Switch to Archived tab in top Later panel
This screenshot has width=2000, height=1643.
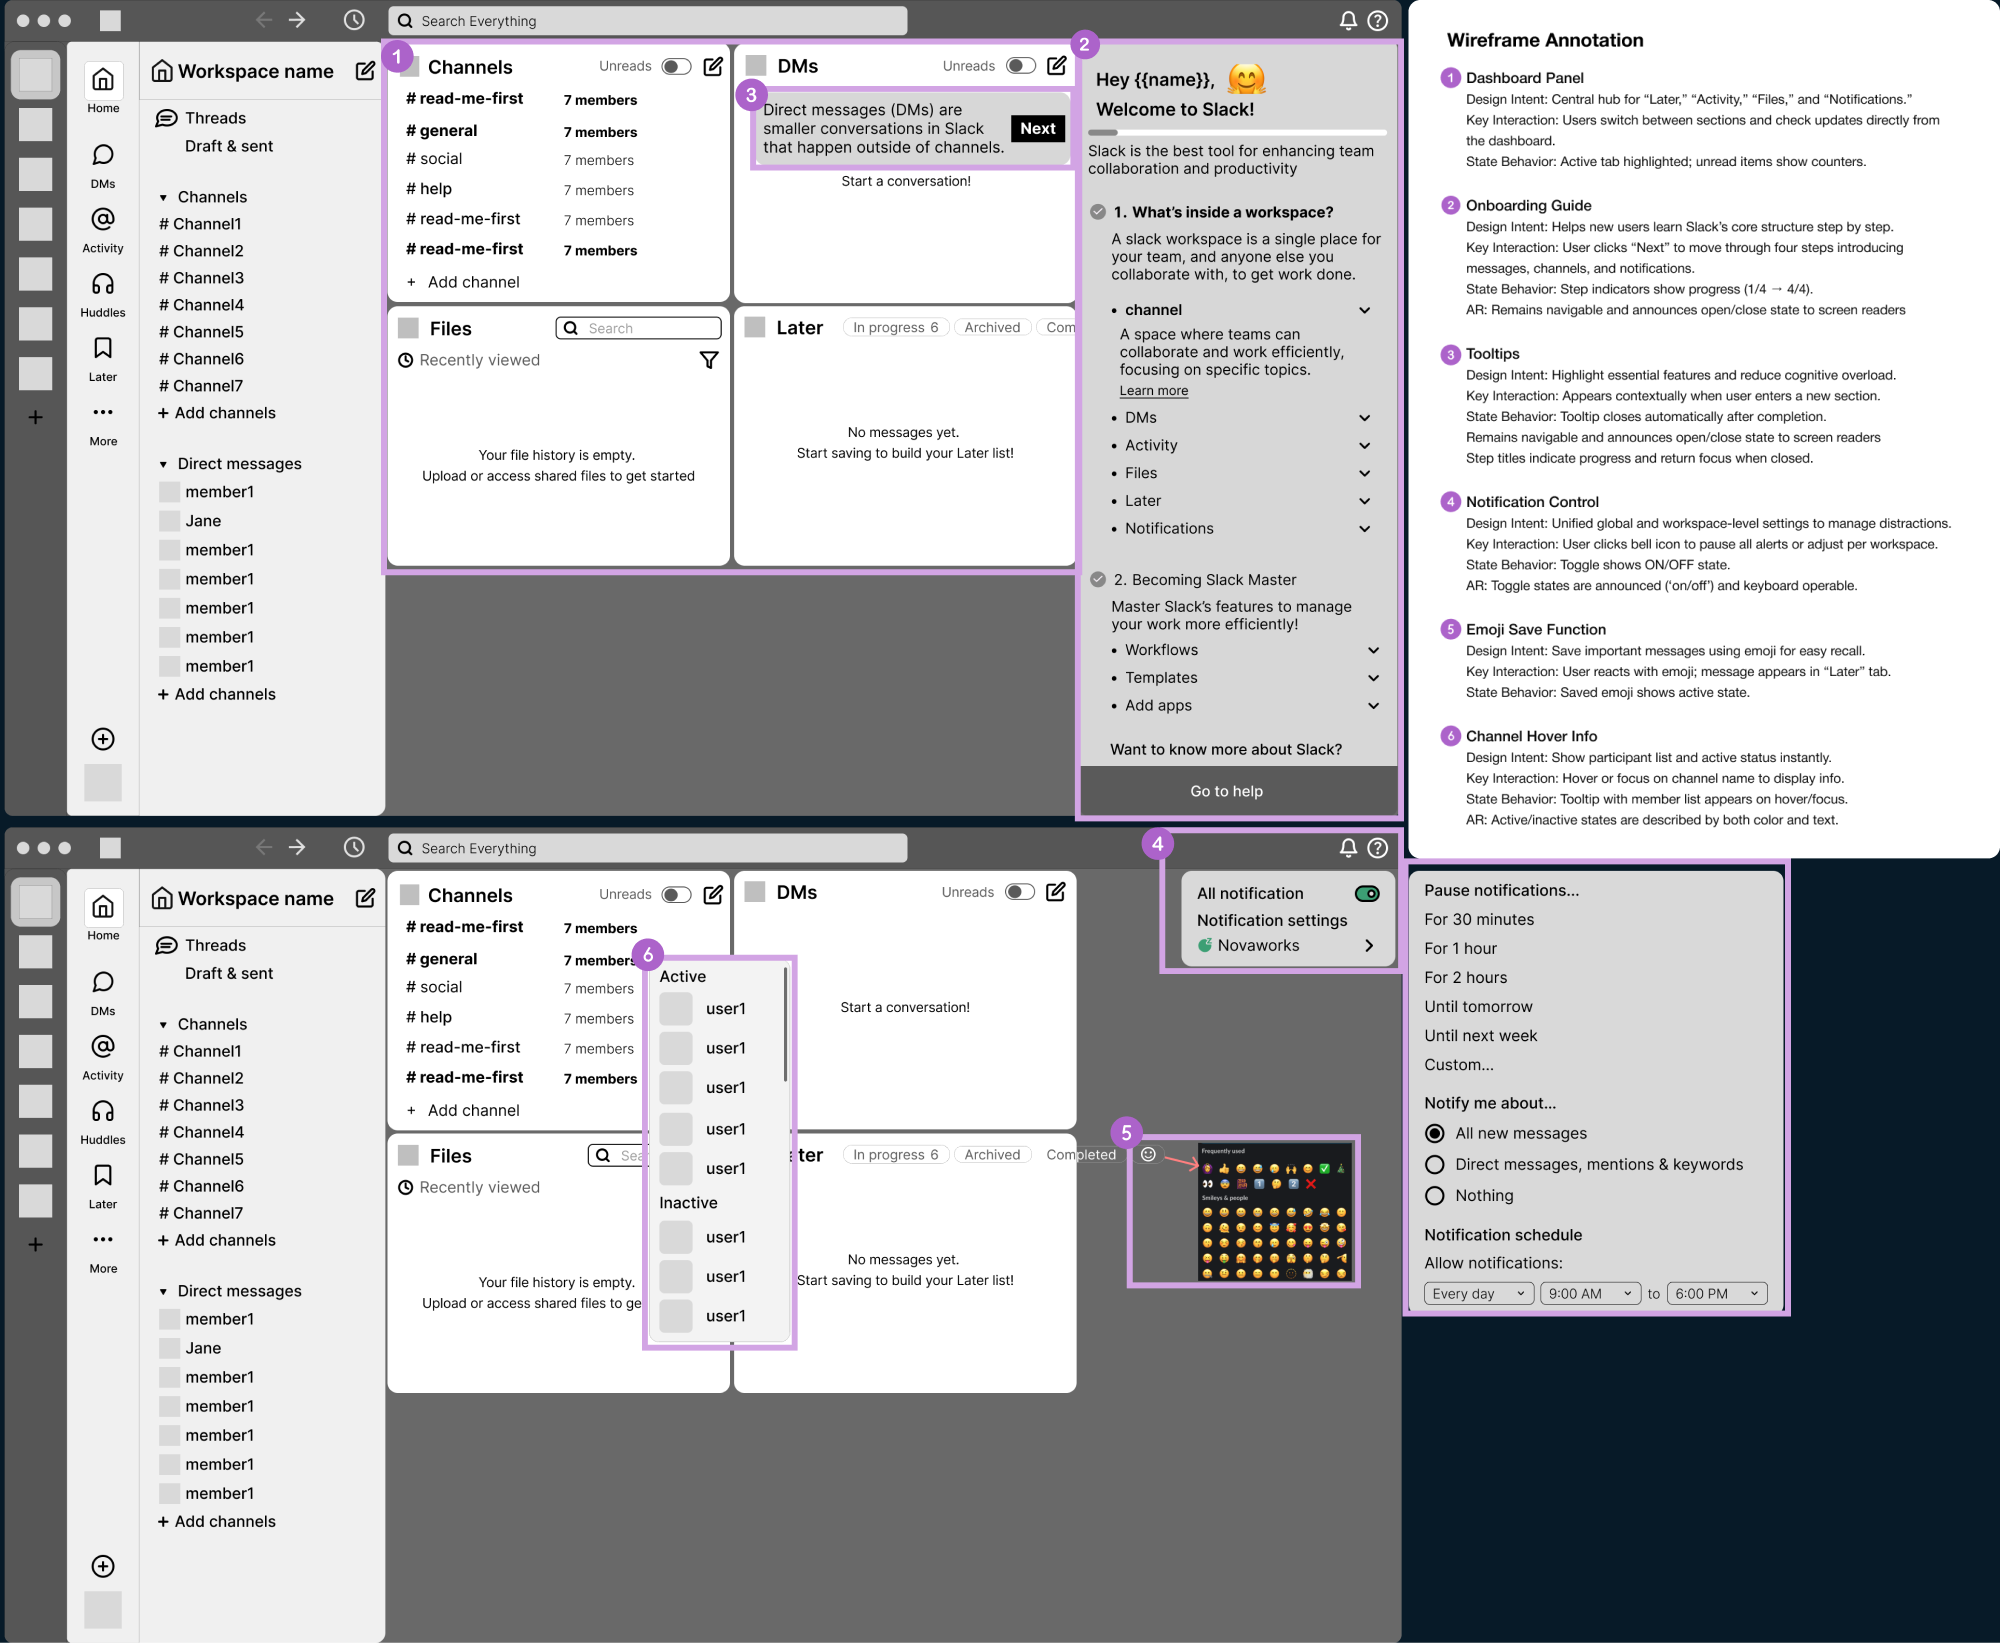tap(992, 327)
